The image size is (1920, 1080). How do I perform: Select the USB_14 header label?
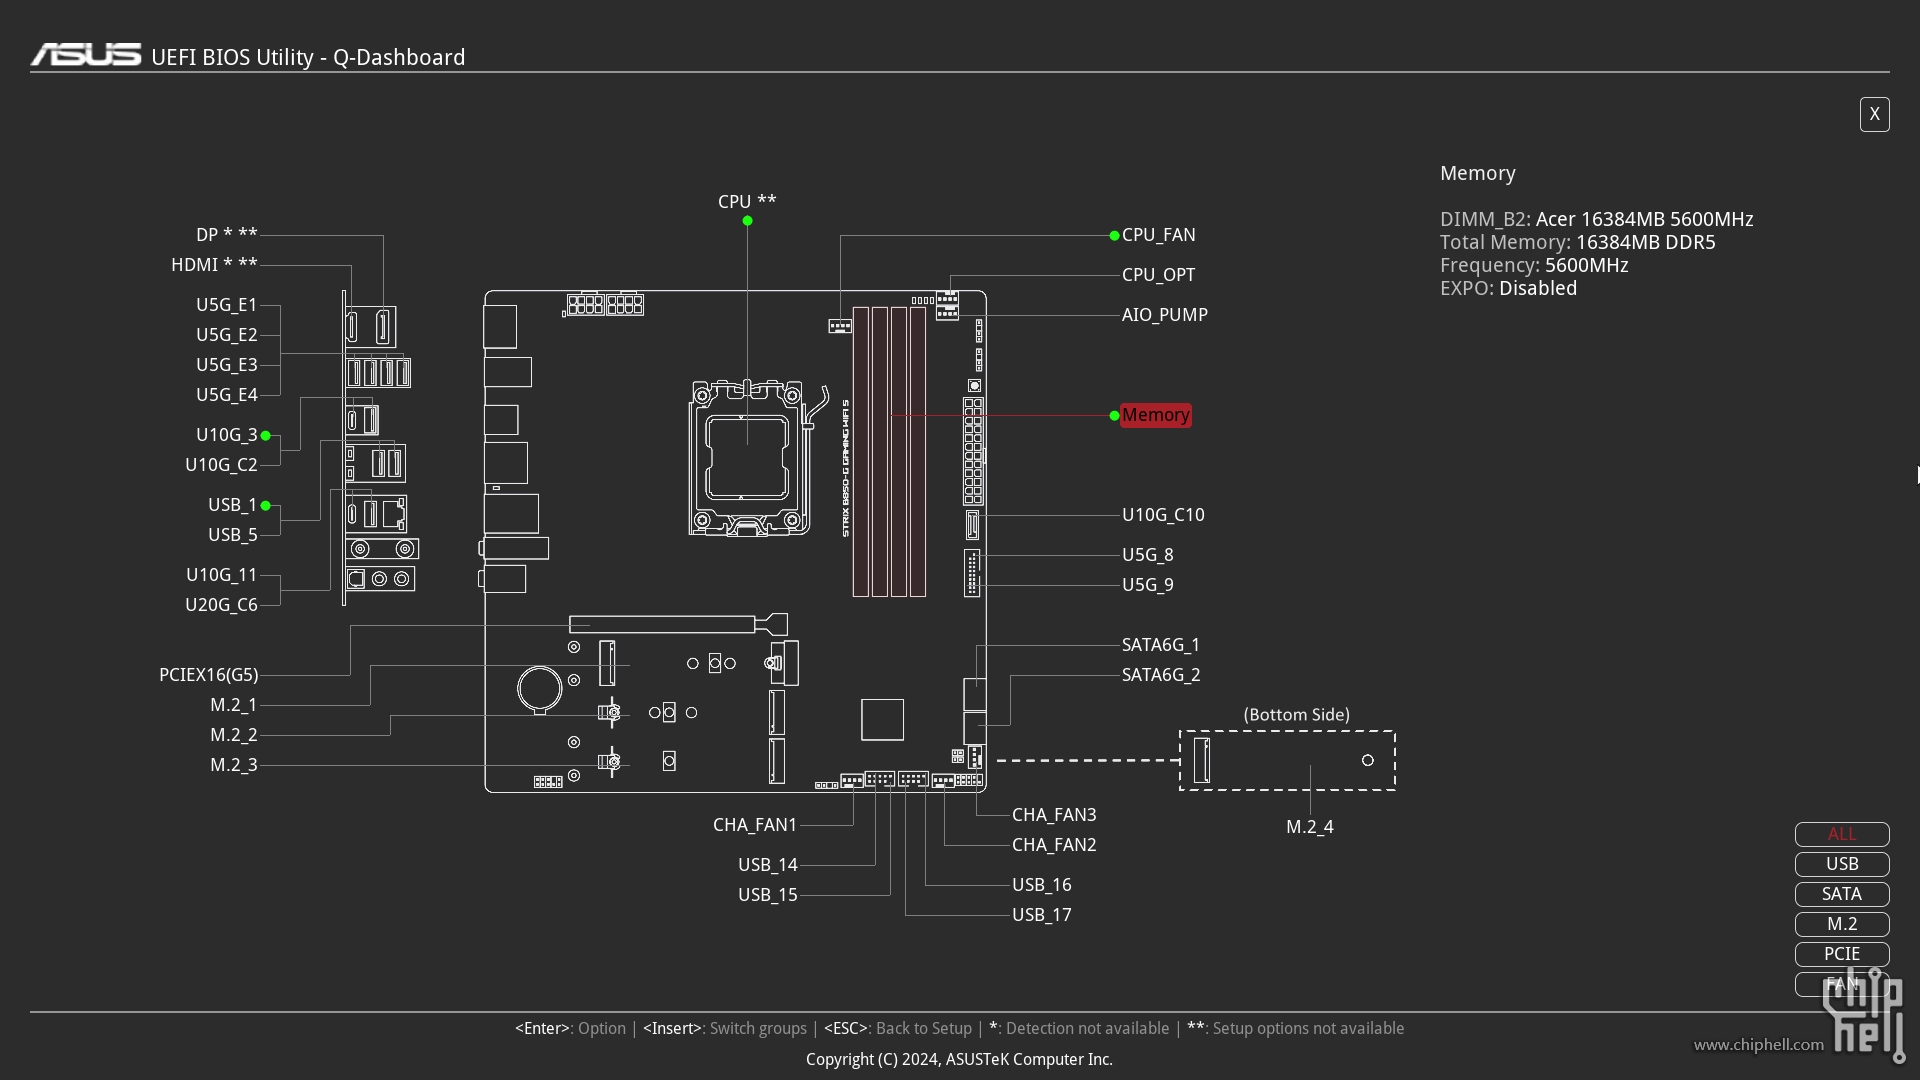click(x=768, y=865)
